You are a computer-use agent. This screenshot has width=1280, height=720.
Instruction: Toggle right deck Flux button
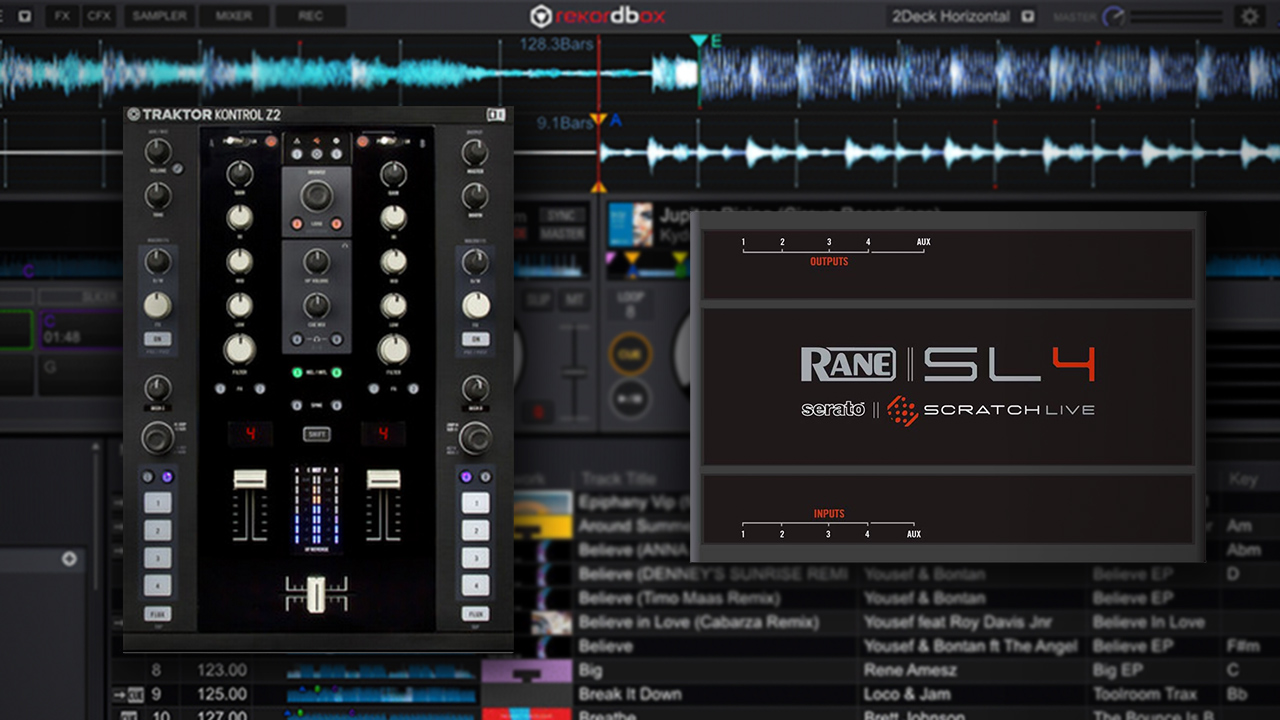(475, 614)
